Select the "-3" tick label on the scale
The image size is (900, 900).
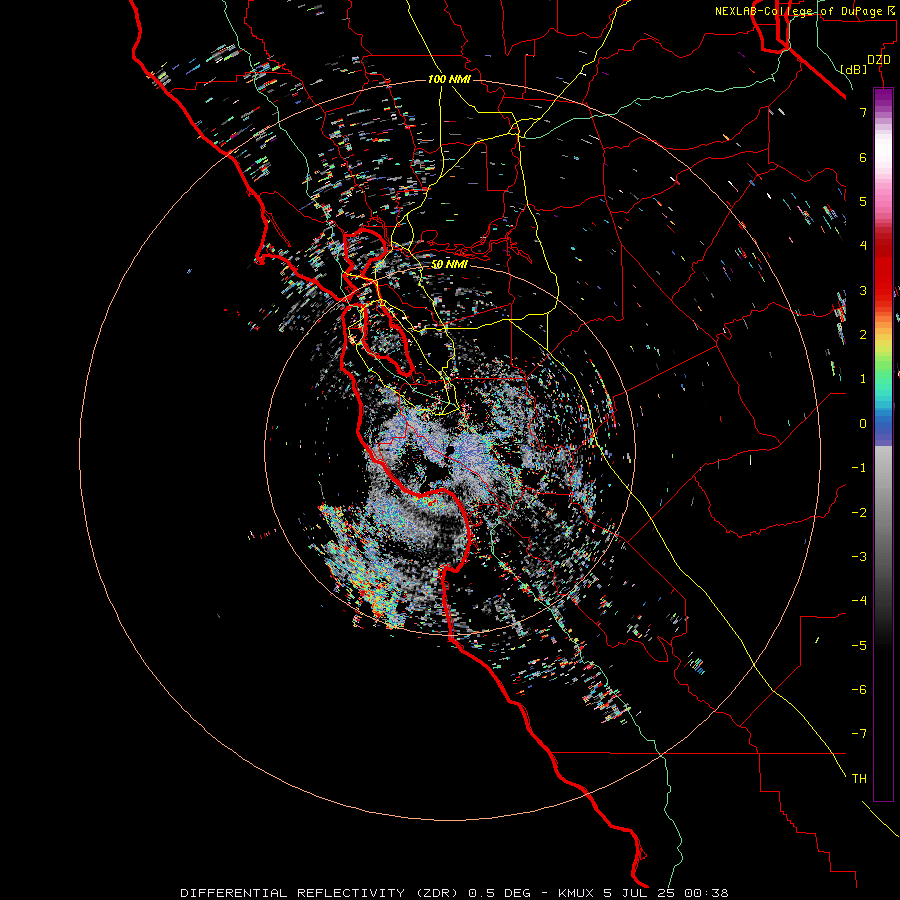pyautogui.click(x=859, y=556)
